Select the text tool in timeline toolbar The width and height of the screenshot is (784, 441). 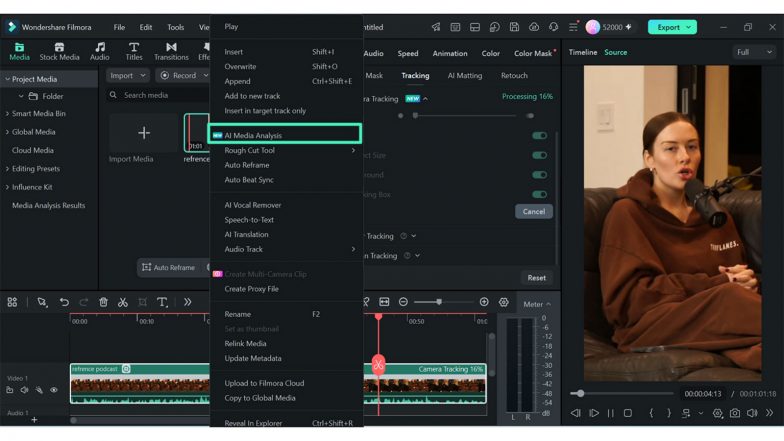point(162,302)
